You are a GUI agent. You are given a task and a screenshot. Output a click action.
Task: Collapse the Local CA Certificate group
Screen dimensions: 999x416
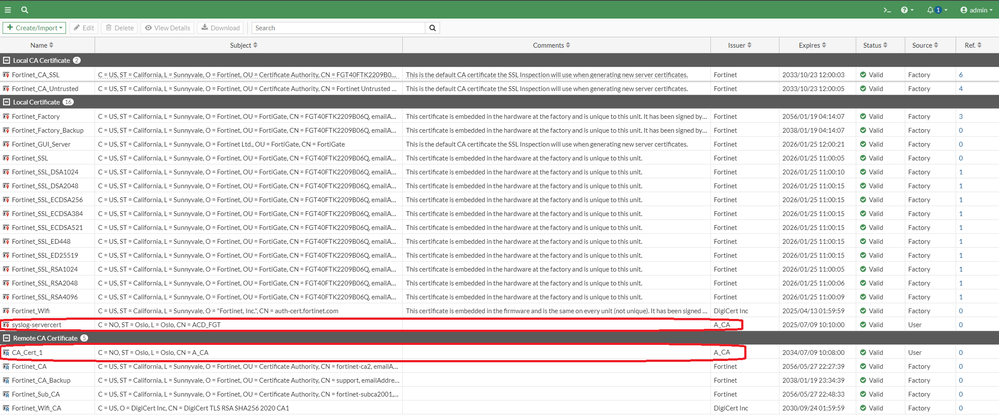point(6,61)
